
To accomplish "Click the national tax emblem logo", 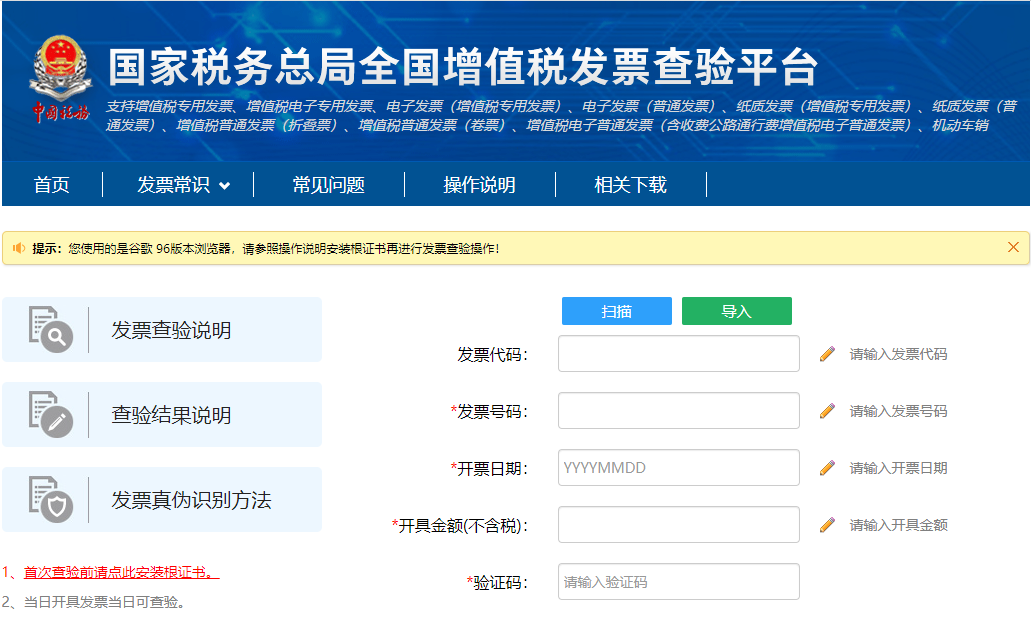I will tap(60, 78).
